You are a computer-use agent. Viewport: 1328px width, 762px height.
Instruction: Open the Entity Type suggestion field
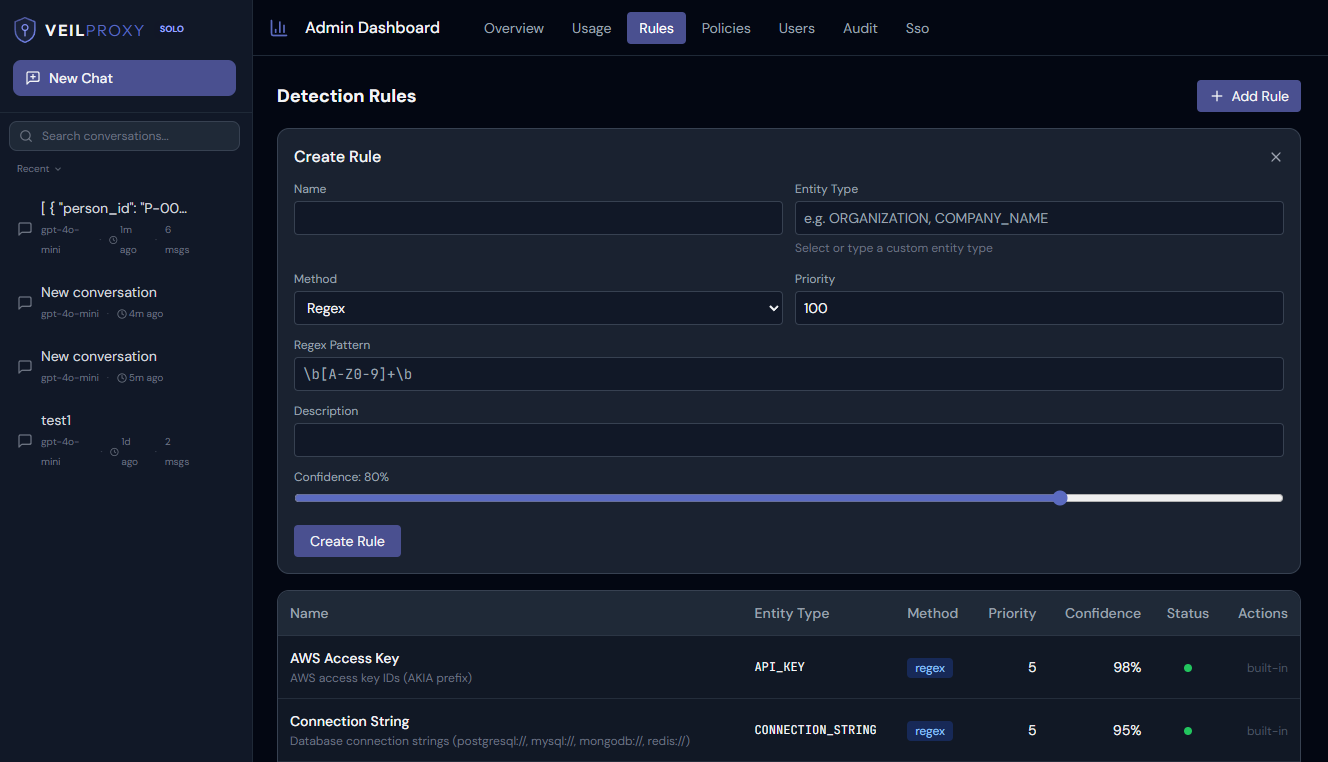pos(1038,218)
